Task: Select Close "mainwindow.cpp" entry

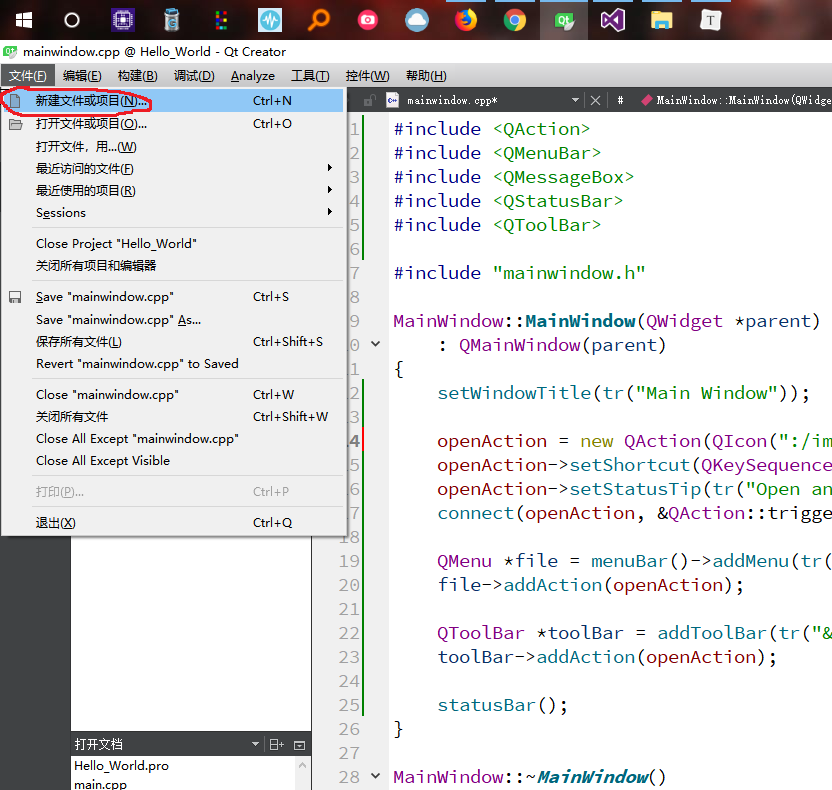Action: point(173,395)
